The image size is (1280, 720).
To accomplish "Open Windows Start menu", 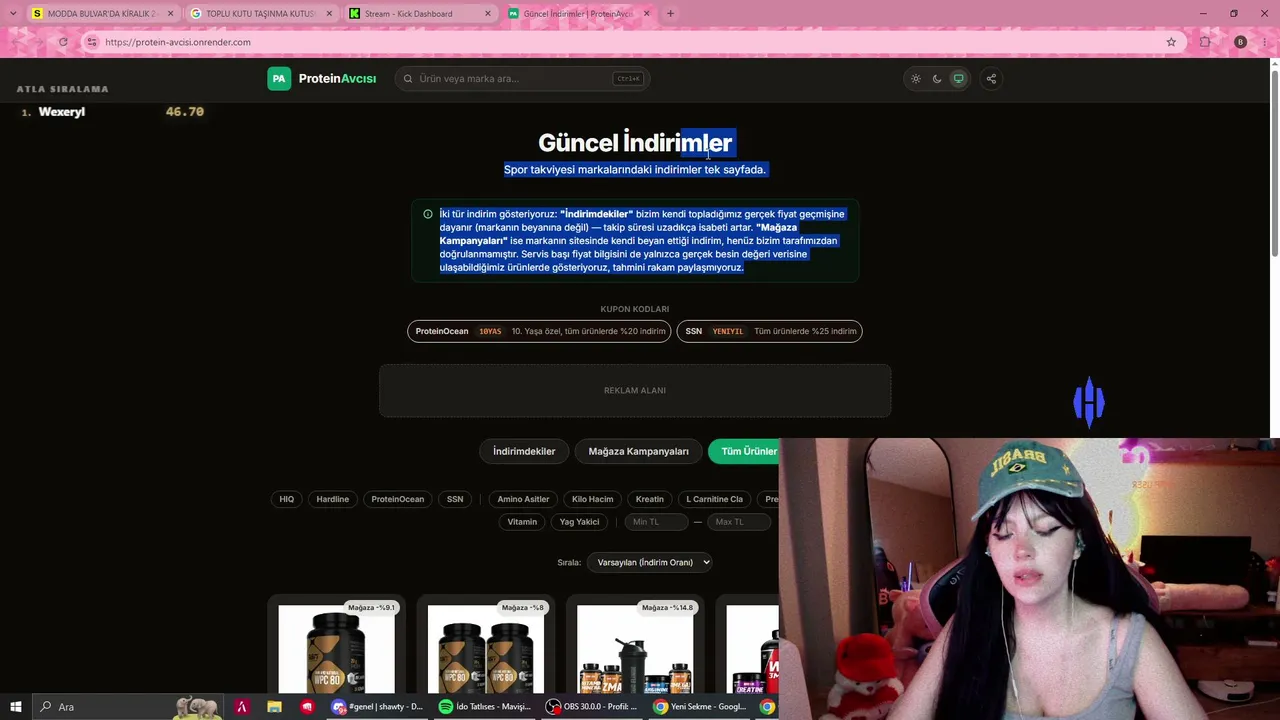I will [16, 707].
